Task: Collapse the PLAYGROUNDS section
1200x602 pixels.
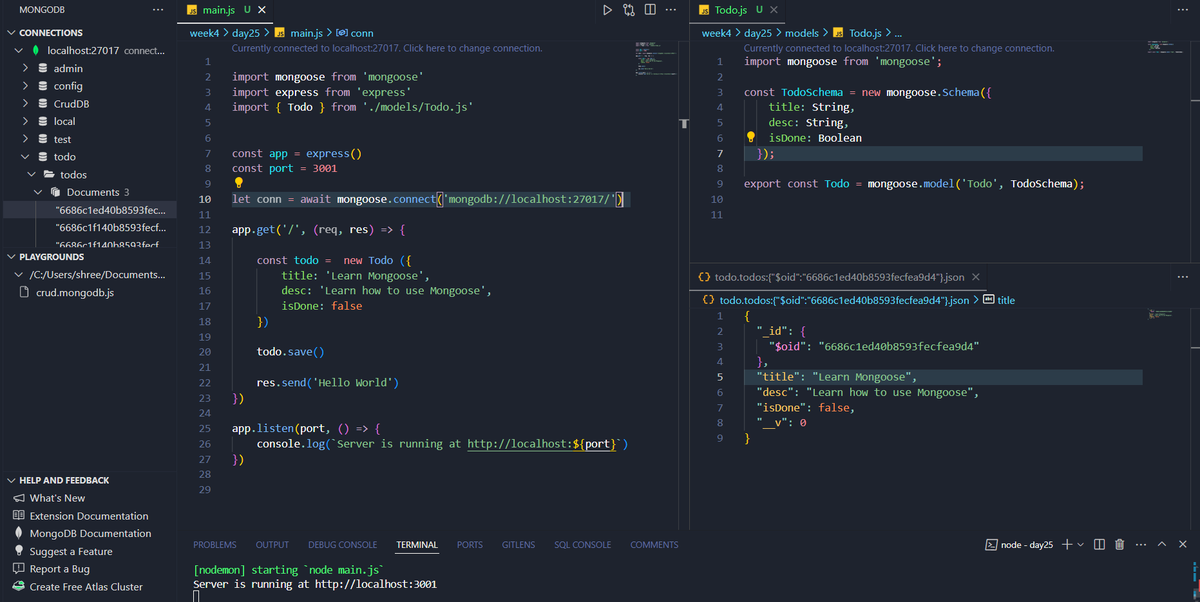Action: 11,257
